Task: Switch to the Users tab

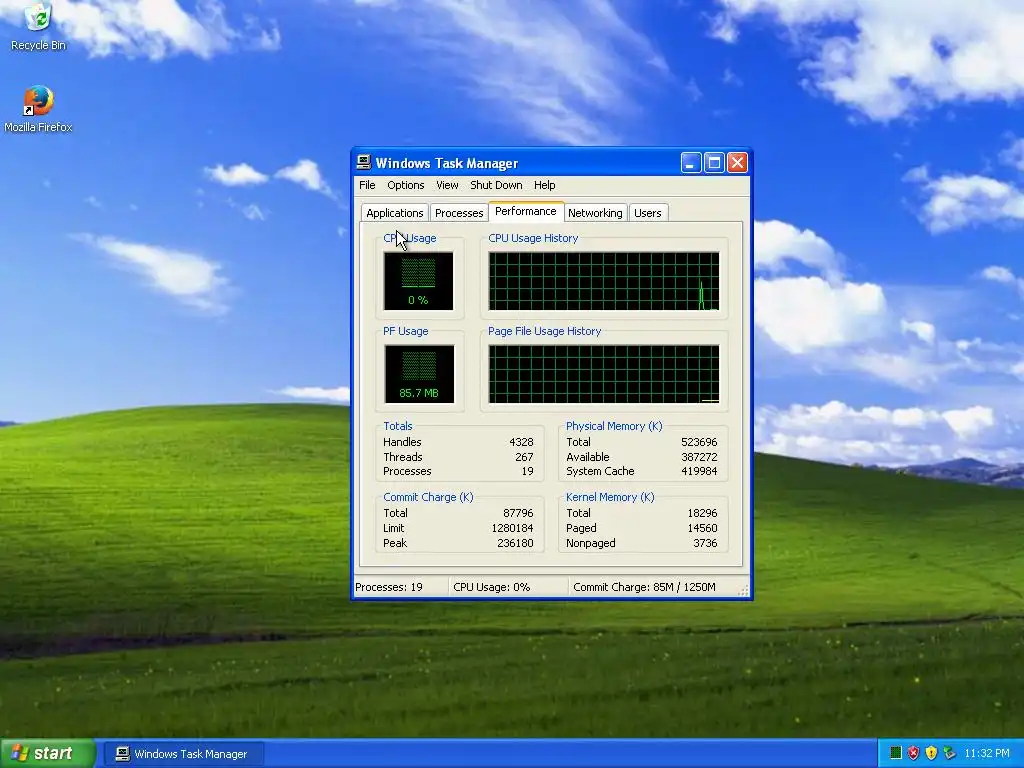Action: click(647, 213)
